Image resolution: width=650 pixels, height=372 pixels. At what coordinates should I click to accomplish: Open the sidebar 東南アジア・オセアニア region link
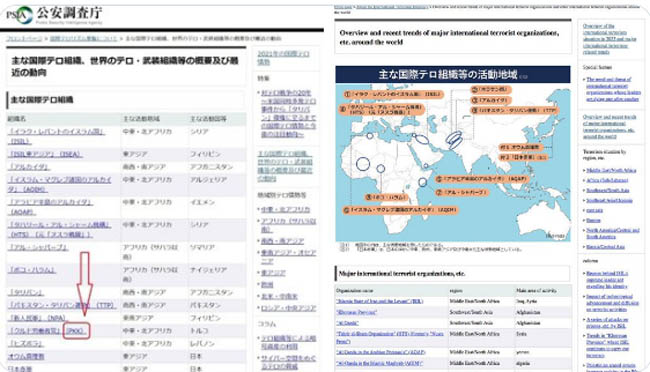(289, 257)
